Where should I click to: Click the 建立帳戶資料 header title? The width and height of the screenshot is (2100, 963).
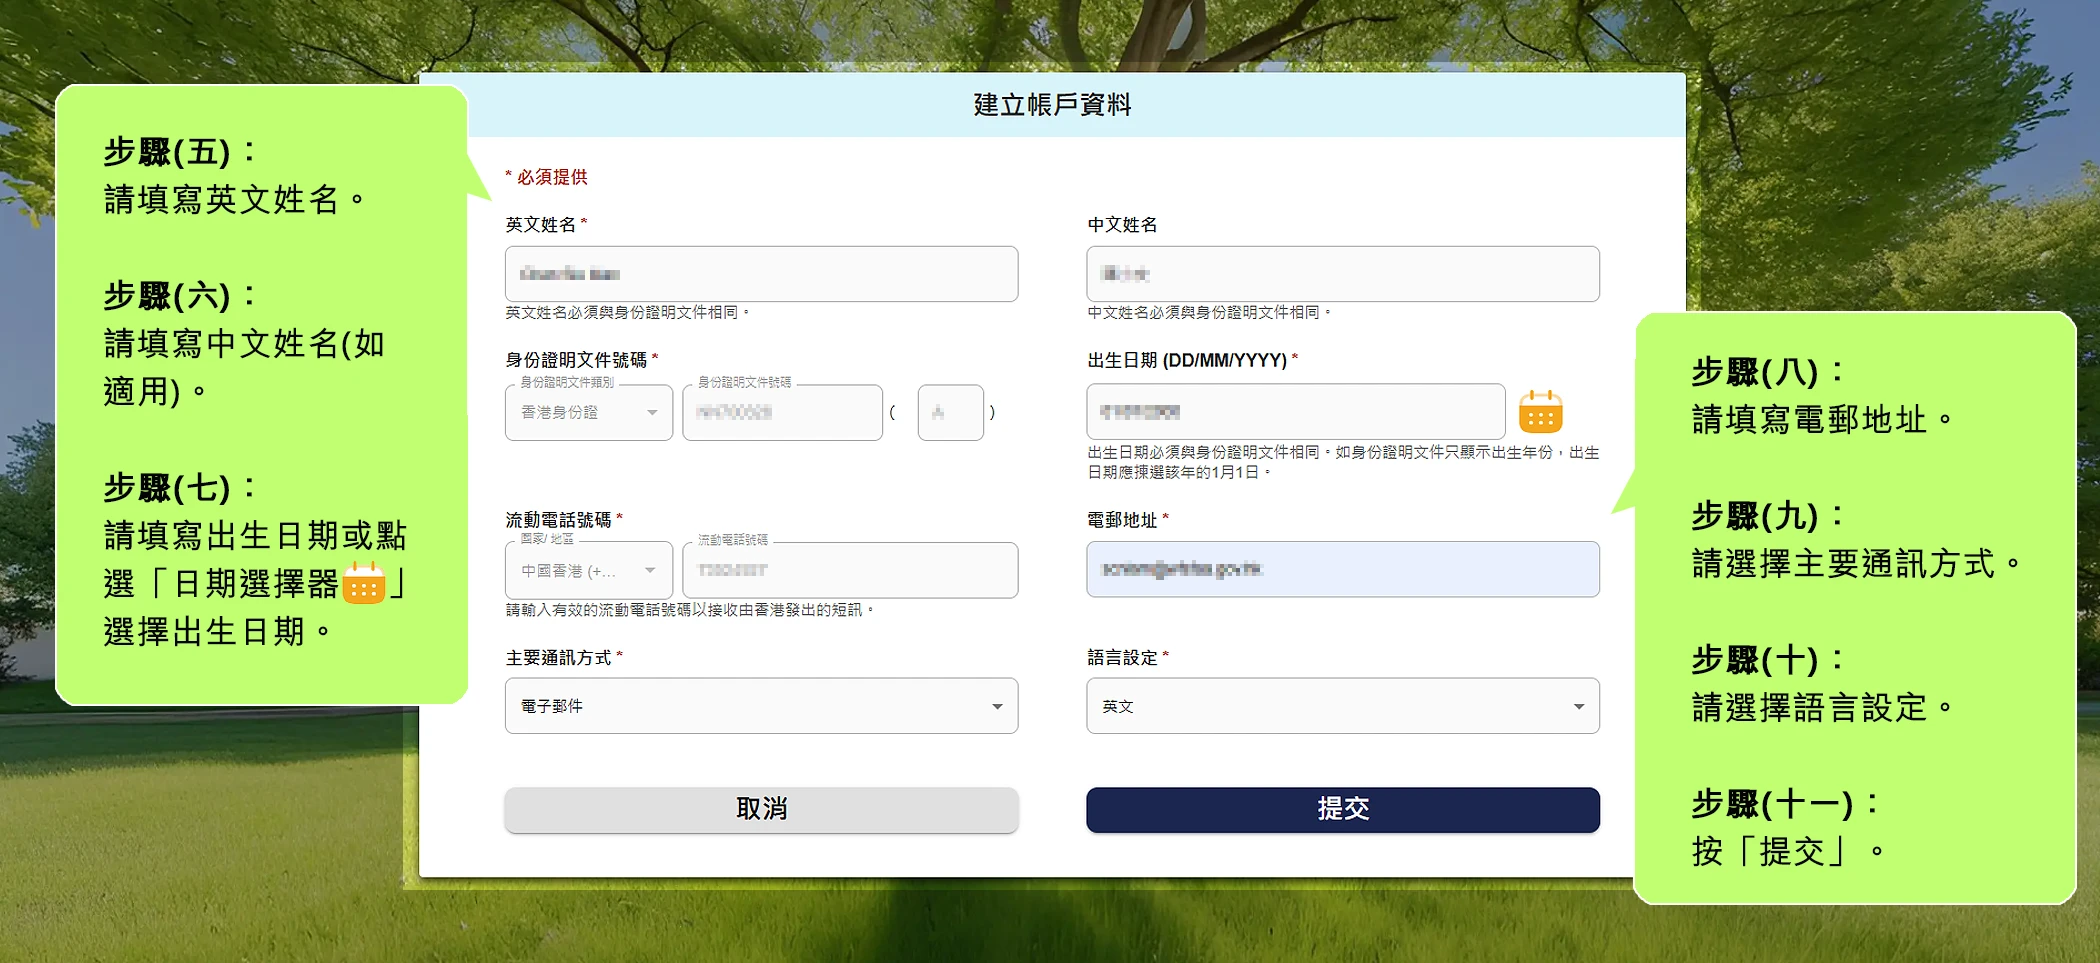click(1052, 104)
